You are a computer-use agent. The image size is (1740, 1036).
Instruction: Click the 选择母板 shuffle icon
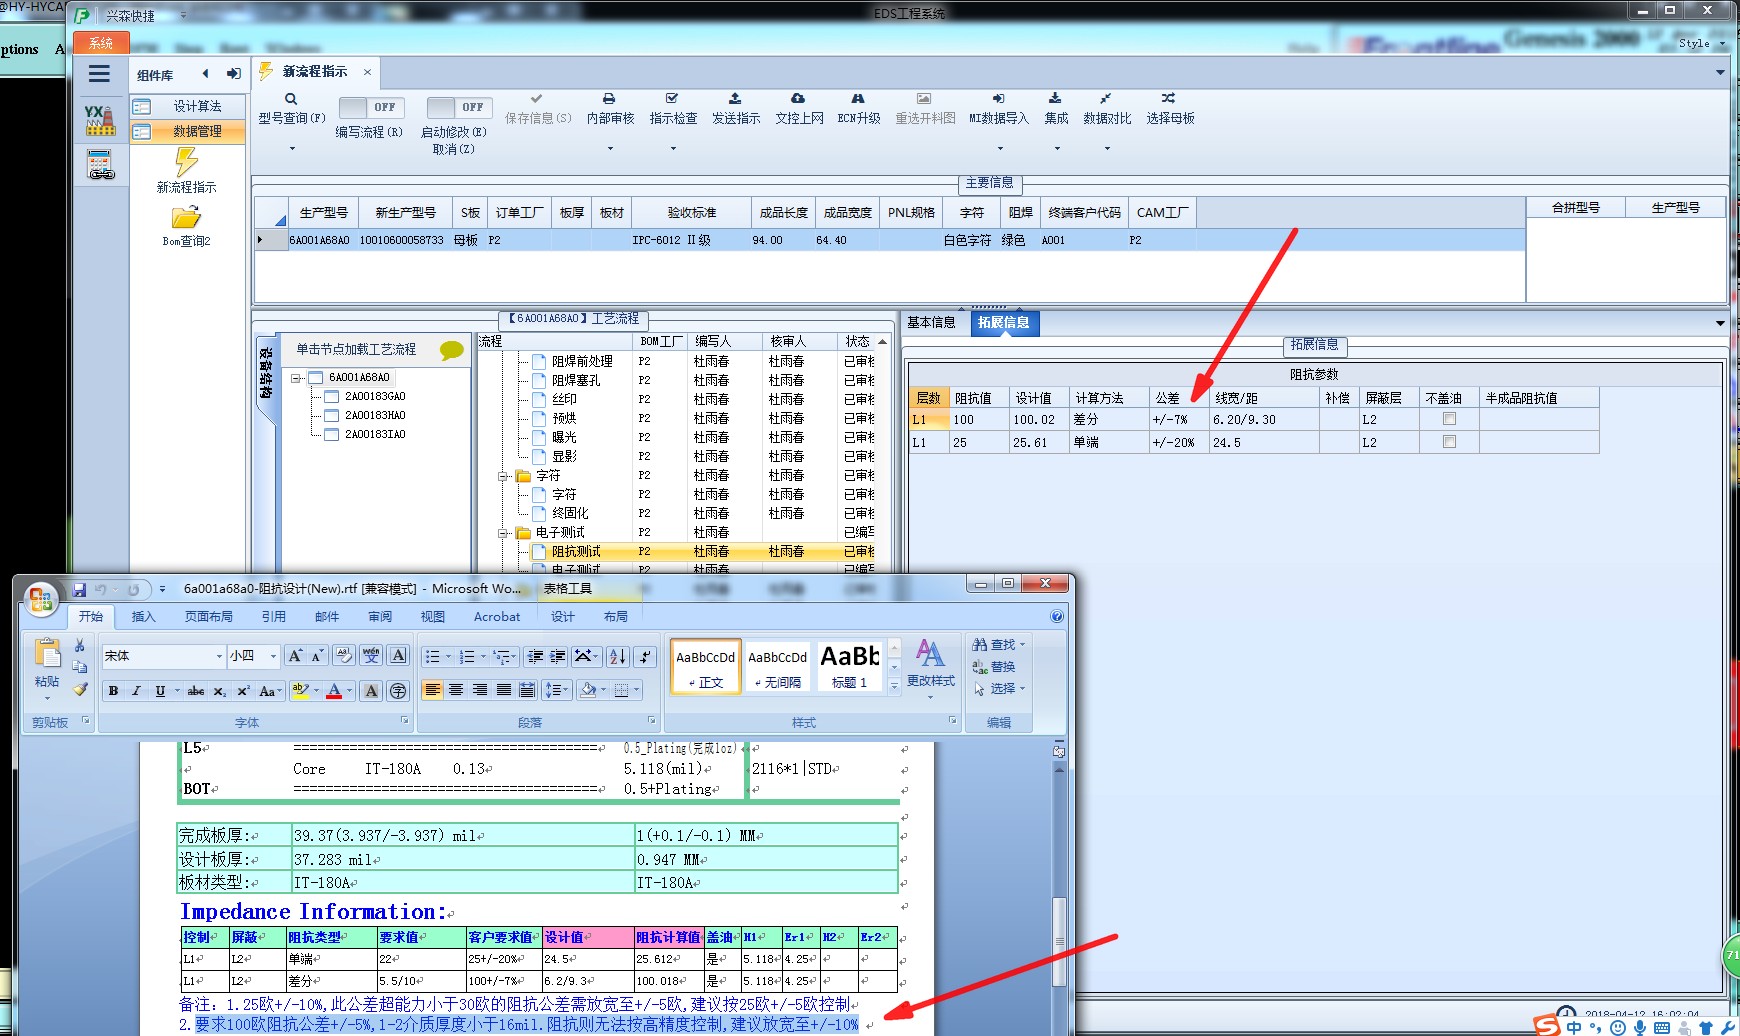(1168, 99)
